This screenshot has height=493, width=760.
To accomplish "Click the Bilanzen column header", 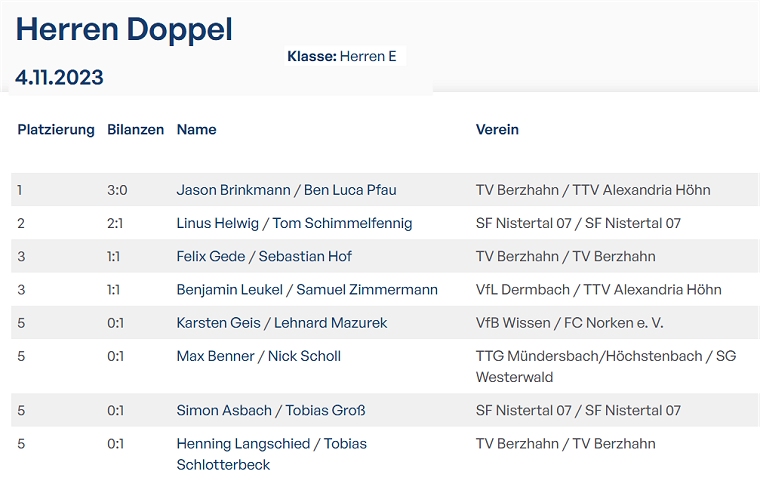I will [135, 130].
